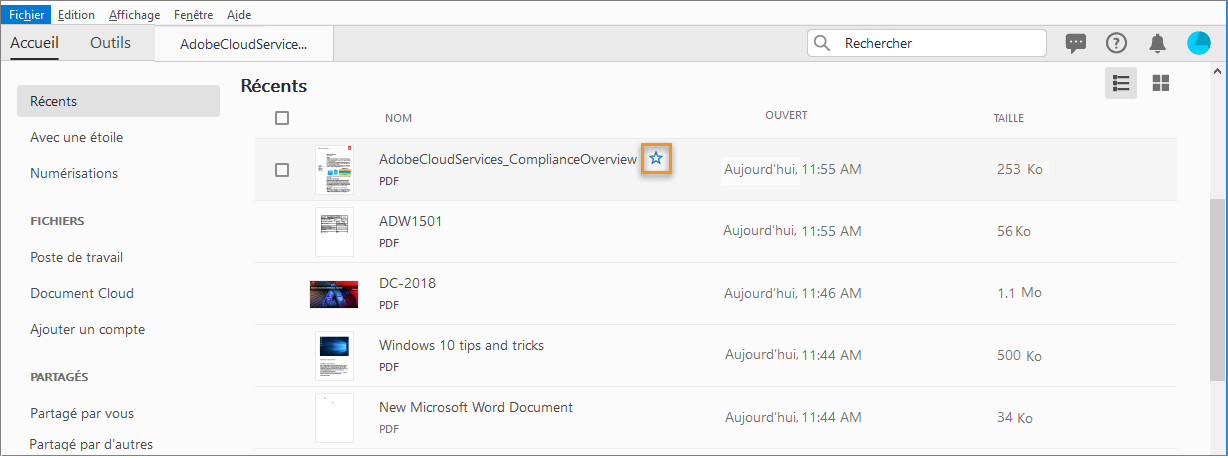Click the search magnifier icon
1228x458 pixels.
(x=823, y=43)
